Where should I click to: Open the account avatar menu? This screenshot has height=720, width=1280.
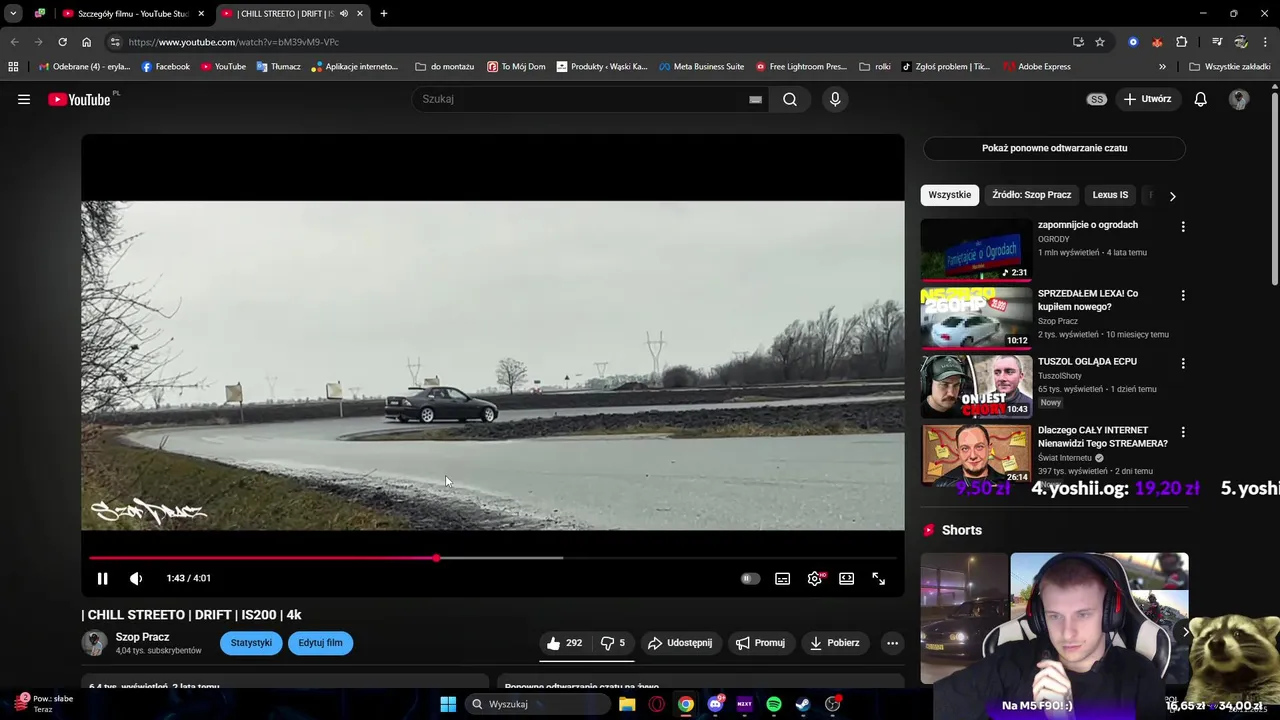1239,99
